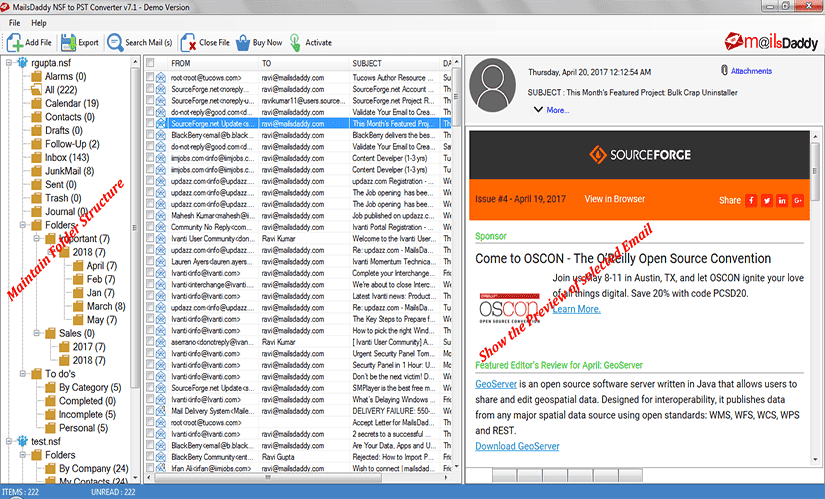
Task: Click the Trash (0) folder icon
Action: 36,198
